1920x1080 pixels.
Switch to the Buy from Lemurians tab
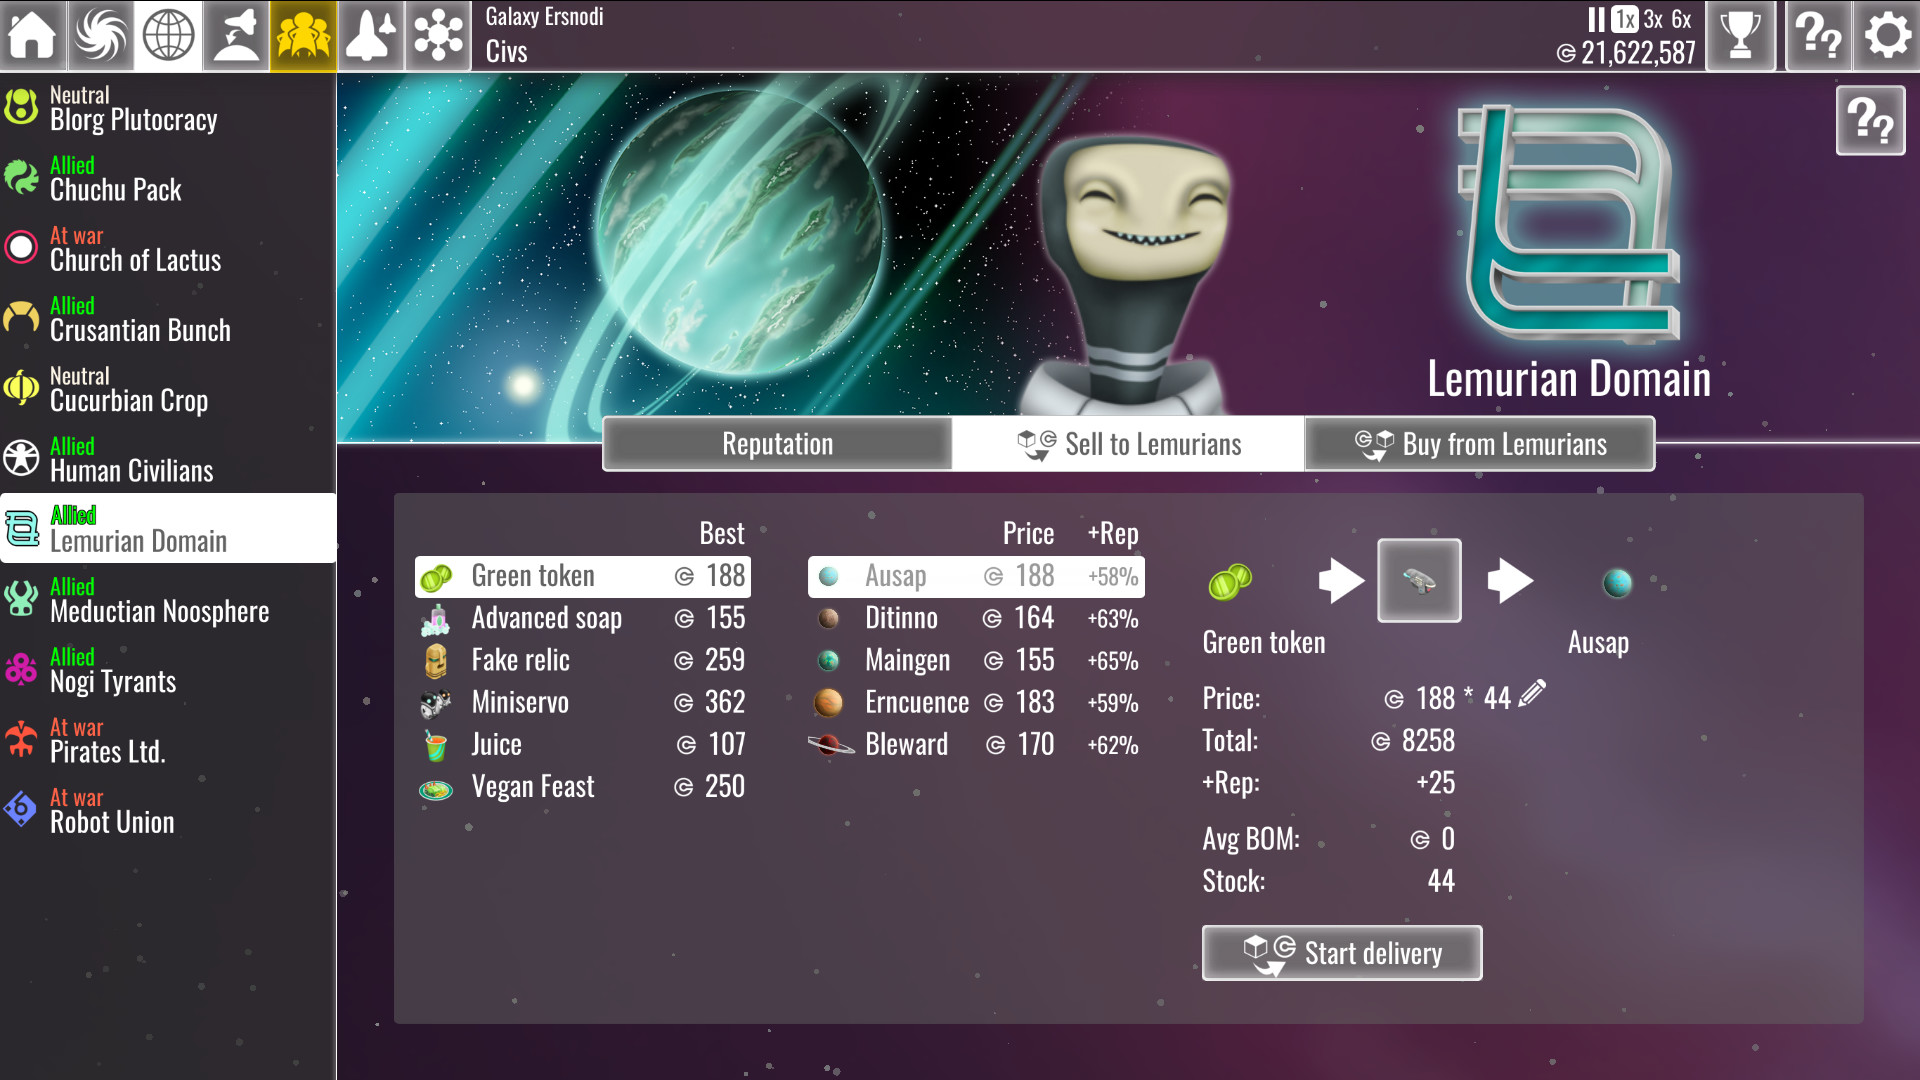[x=1479, y=443]
